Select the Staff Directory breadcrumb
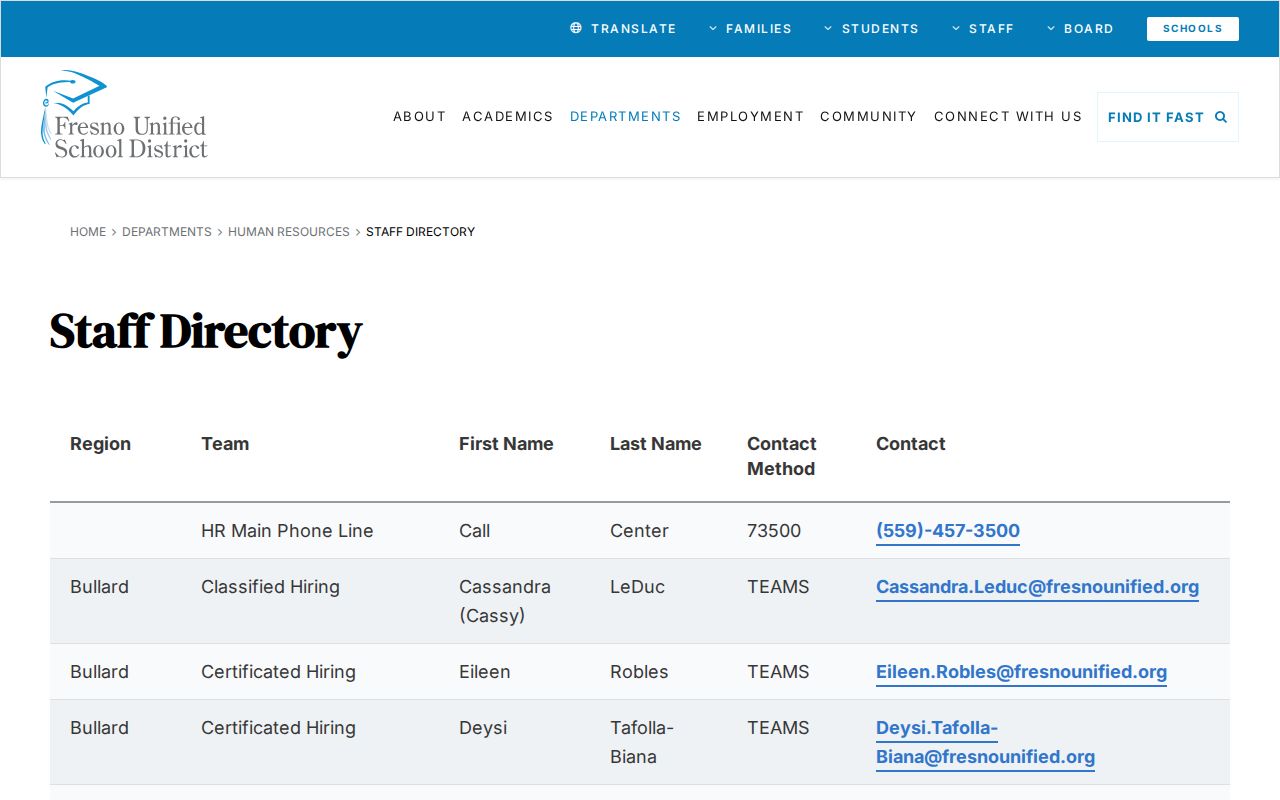1280x800 pixels. (x=420, y=232)
